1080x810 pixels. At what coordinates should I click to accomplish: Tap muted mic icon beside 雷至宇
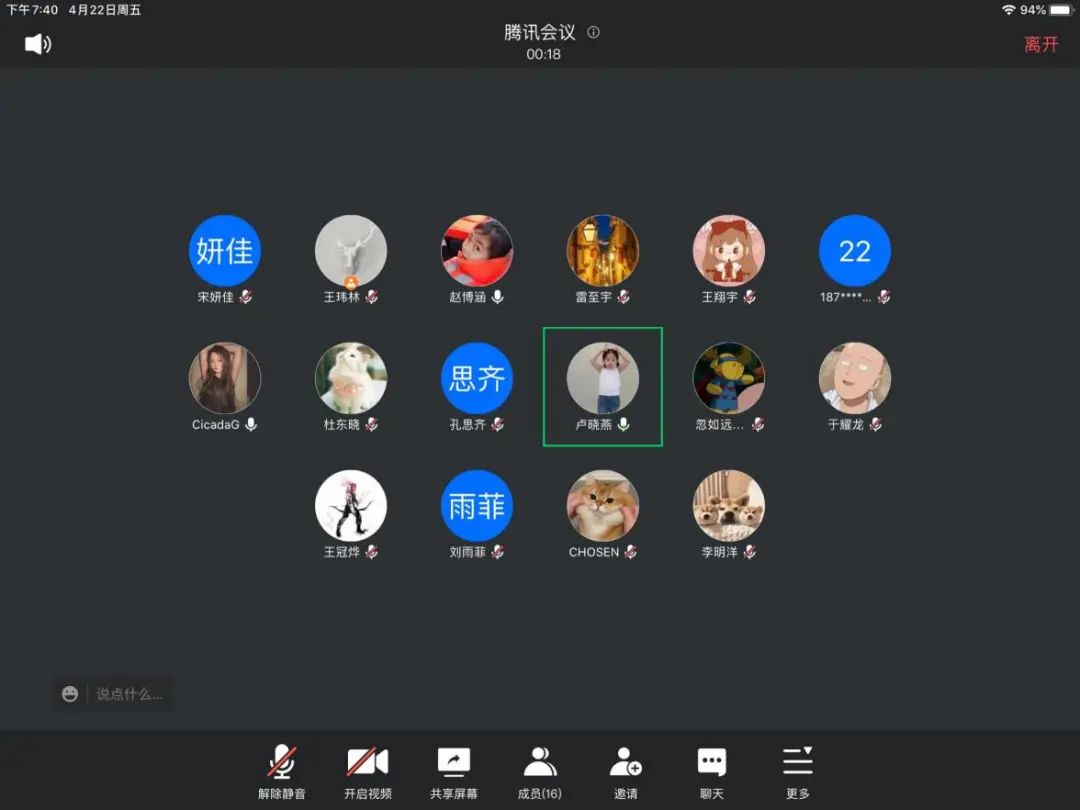click(623, 297)
